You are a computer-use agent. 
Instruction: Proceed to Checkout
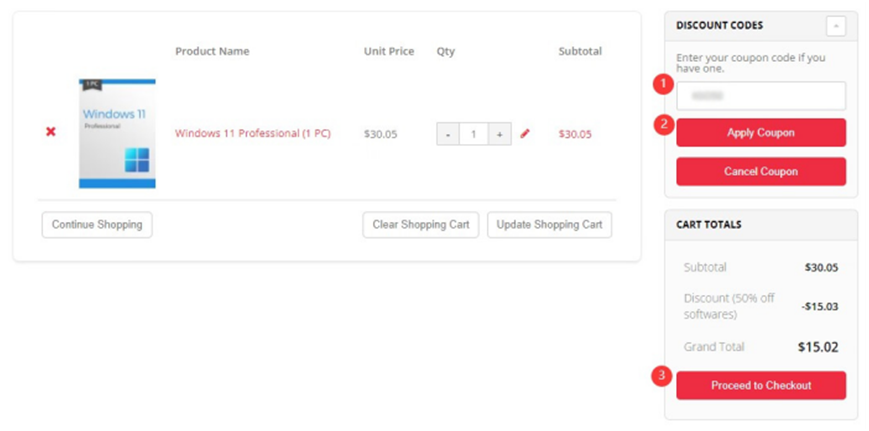pos(761,385)
